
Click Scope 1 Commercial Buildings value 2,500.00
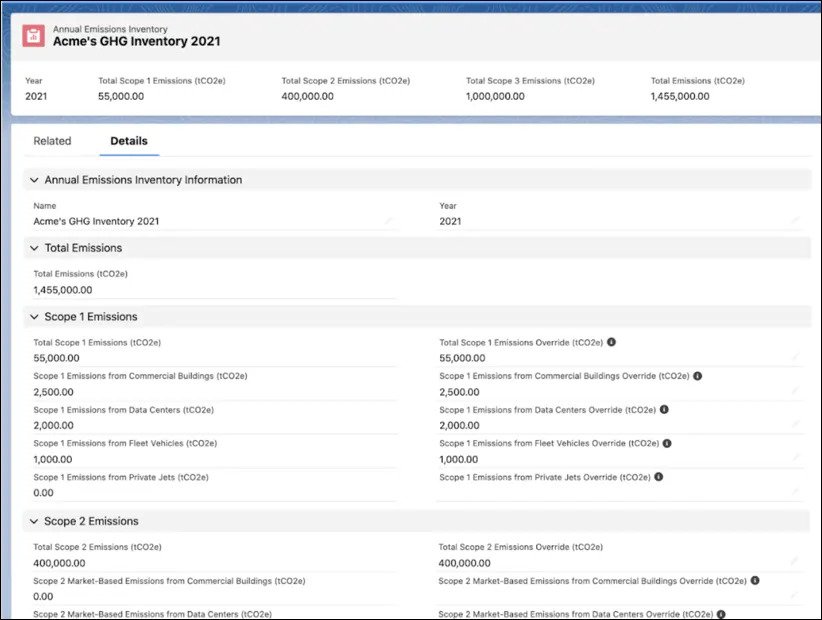tap(53, 392)
